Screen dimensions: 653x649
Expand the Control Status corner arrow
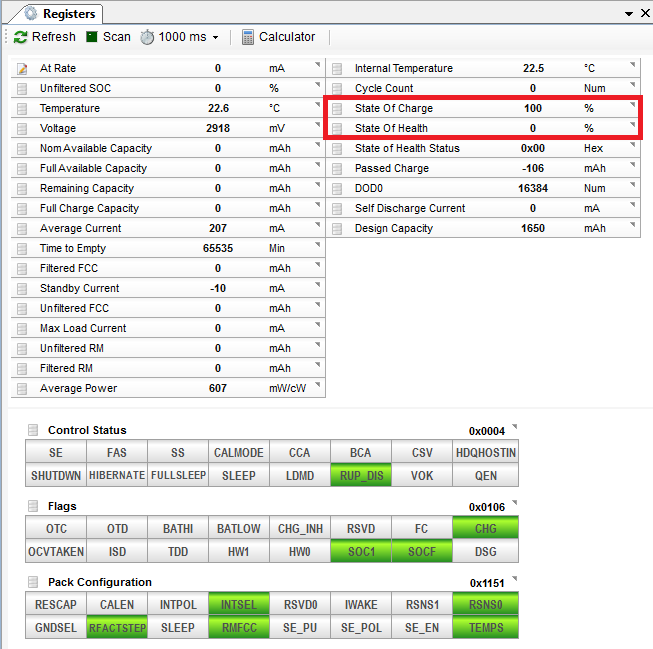(515, 427)
